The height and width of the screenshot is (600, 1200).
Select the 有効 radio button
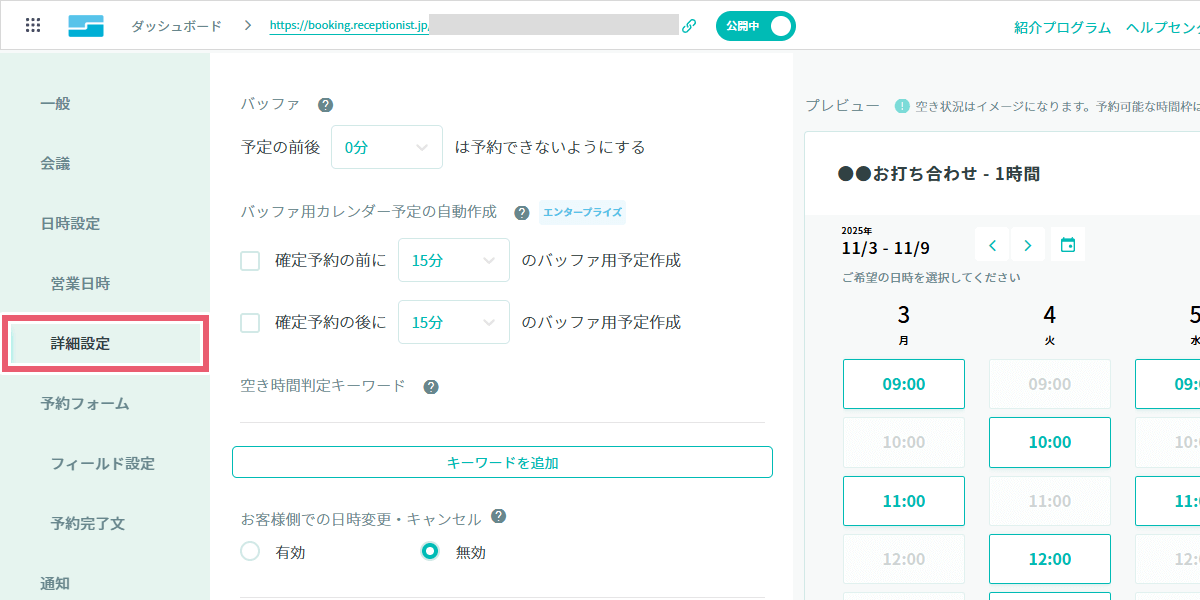tap(250, 550)
